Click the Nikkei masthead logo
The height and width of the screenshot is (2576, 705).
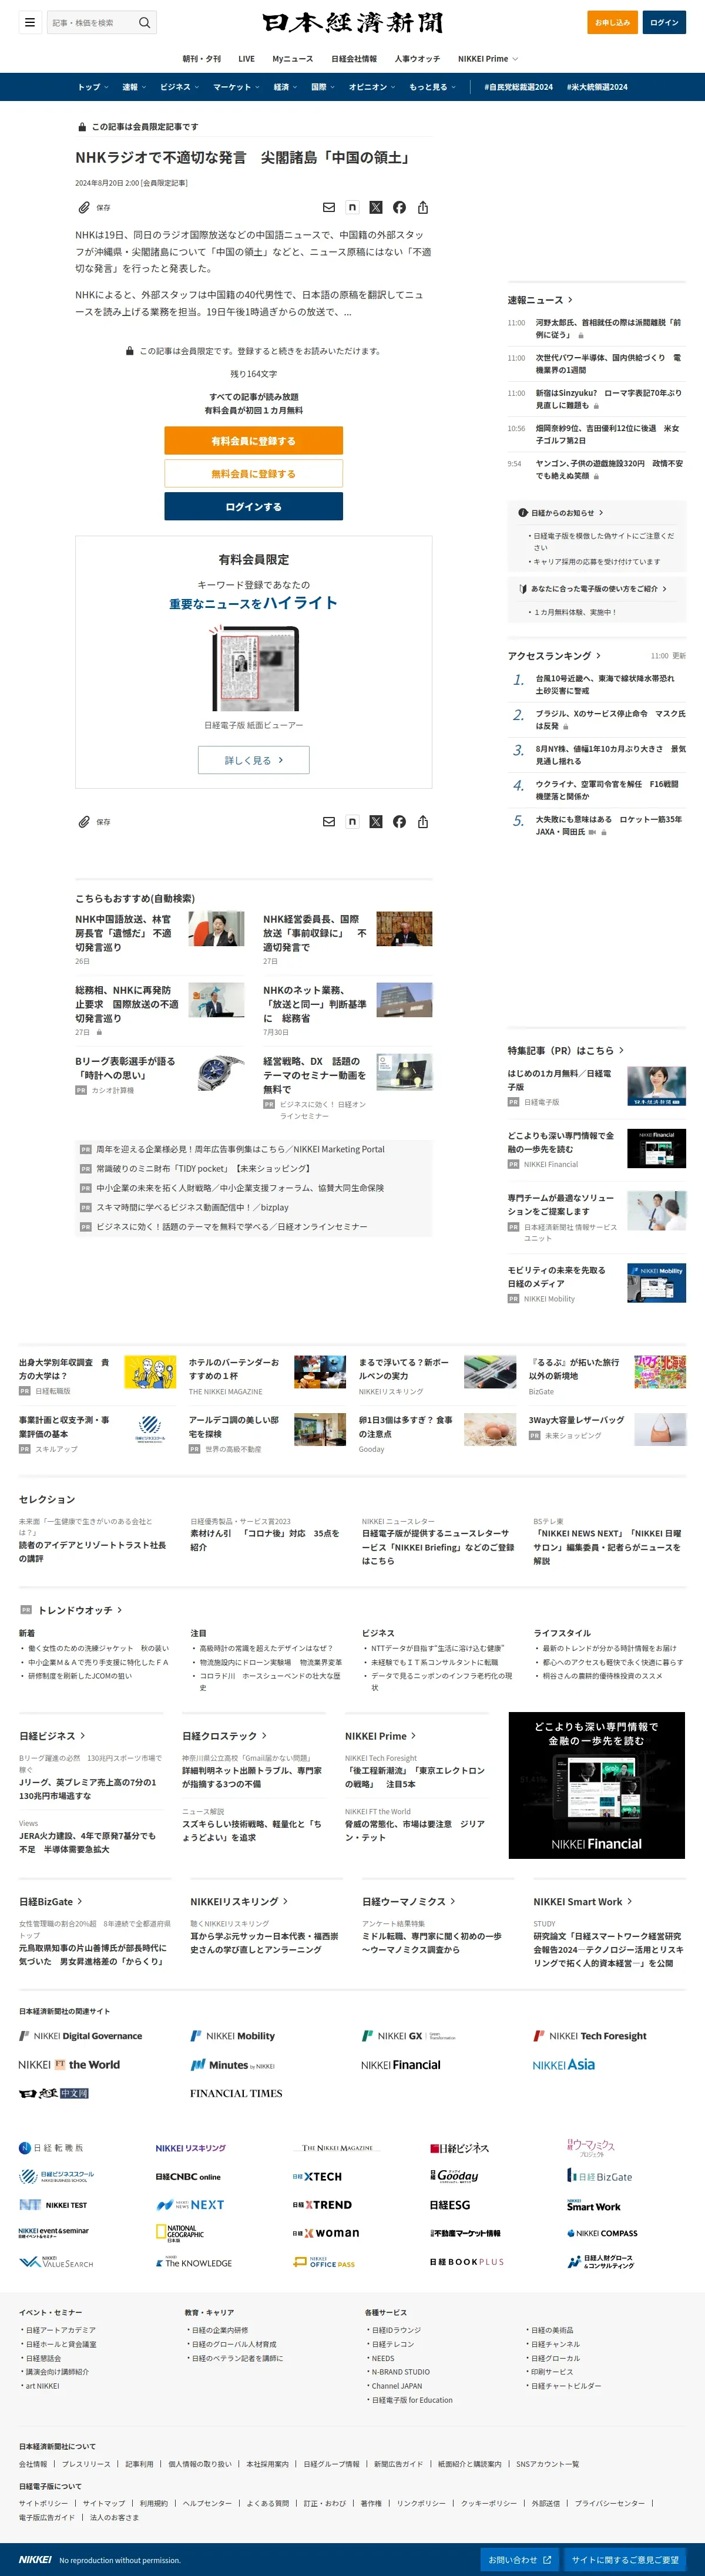pyautogui.click(x=352, y=22)
